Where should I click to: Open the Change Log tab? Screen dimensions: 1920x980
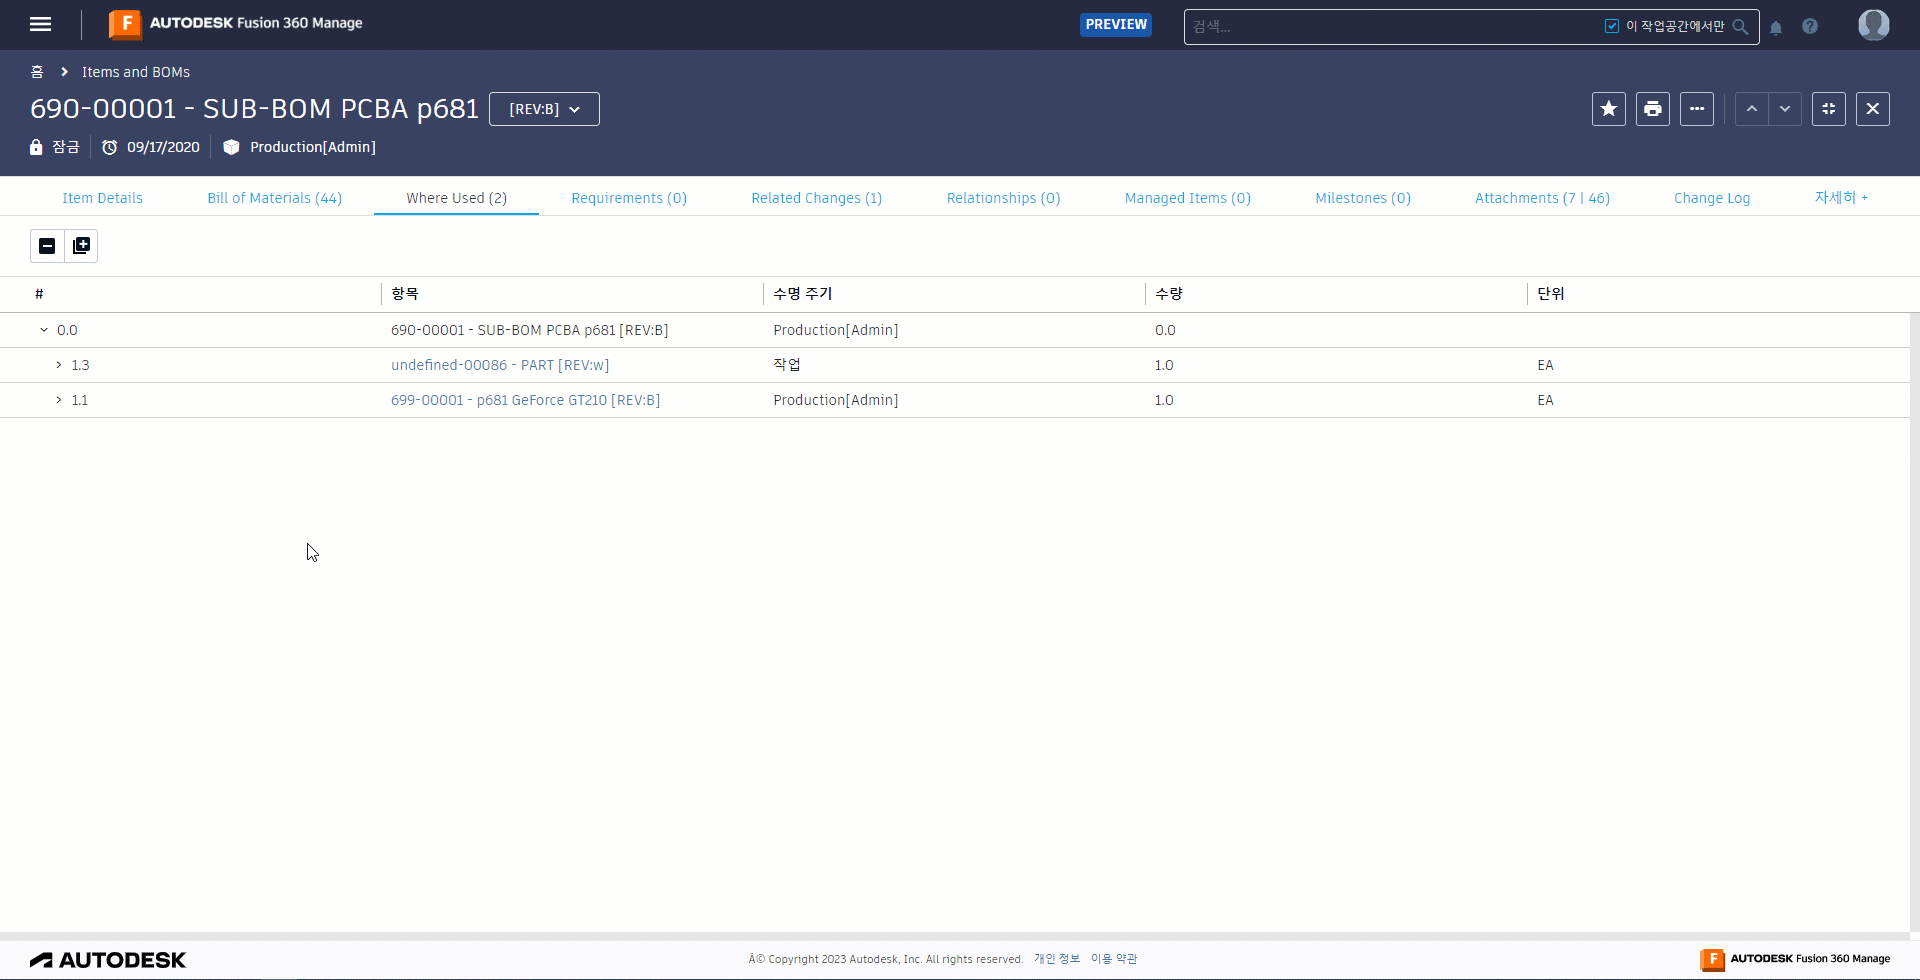[1712, 198]
